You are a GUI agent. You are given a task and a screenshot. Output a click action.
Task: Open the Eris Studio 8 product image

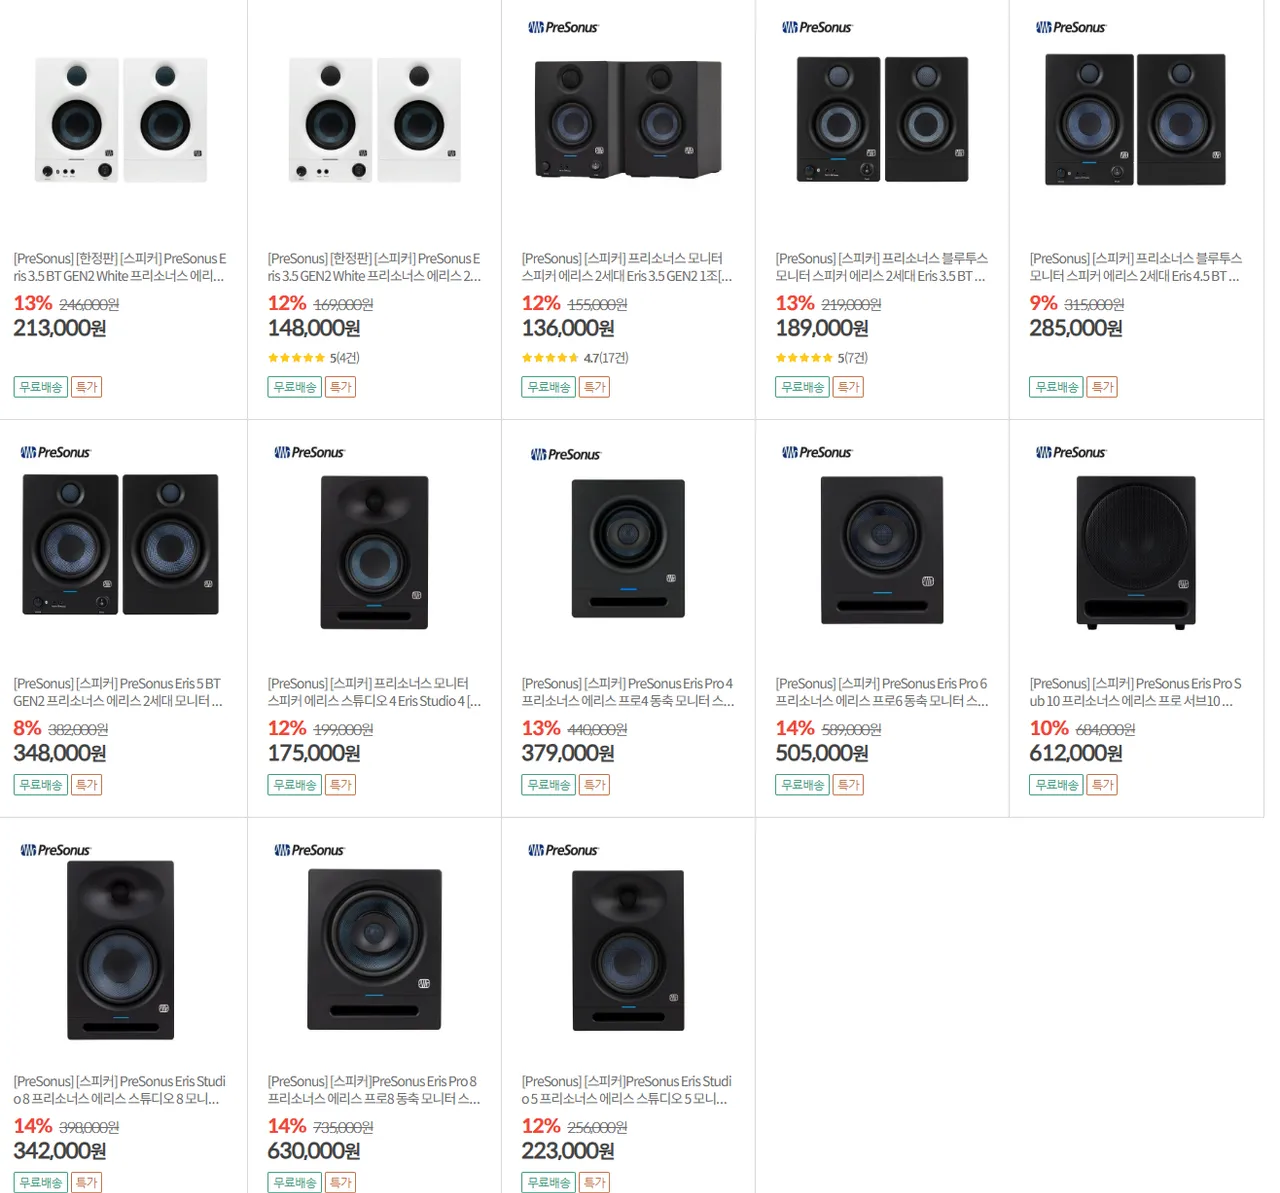tap(121, 949)
